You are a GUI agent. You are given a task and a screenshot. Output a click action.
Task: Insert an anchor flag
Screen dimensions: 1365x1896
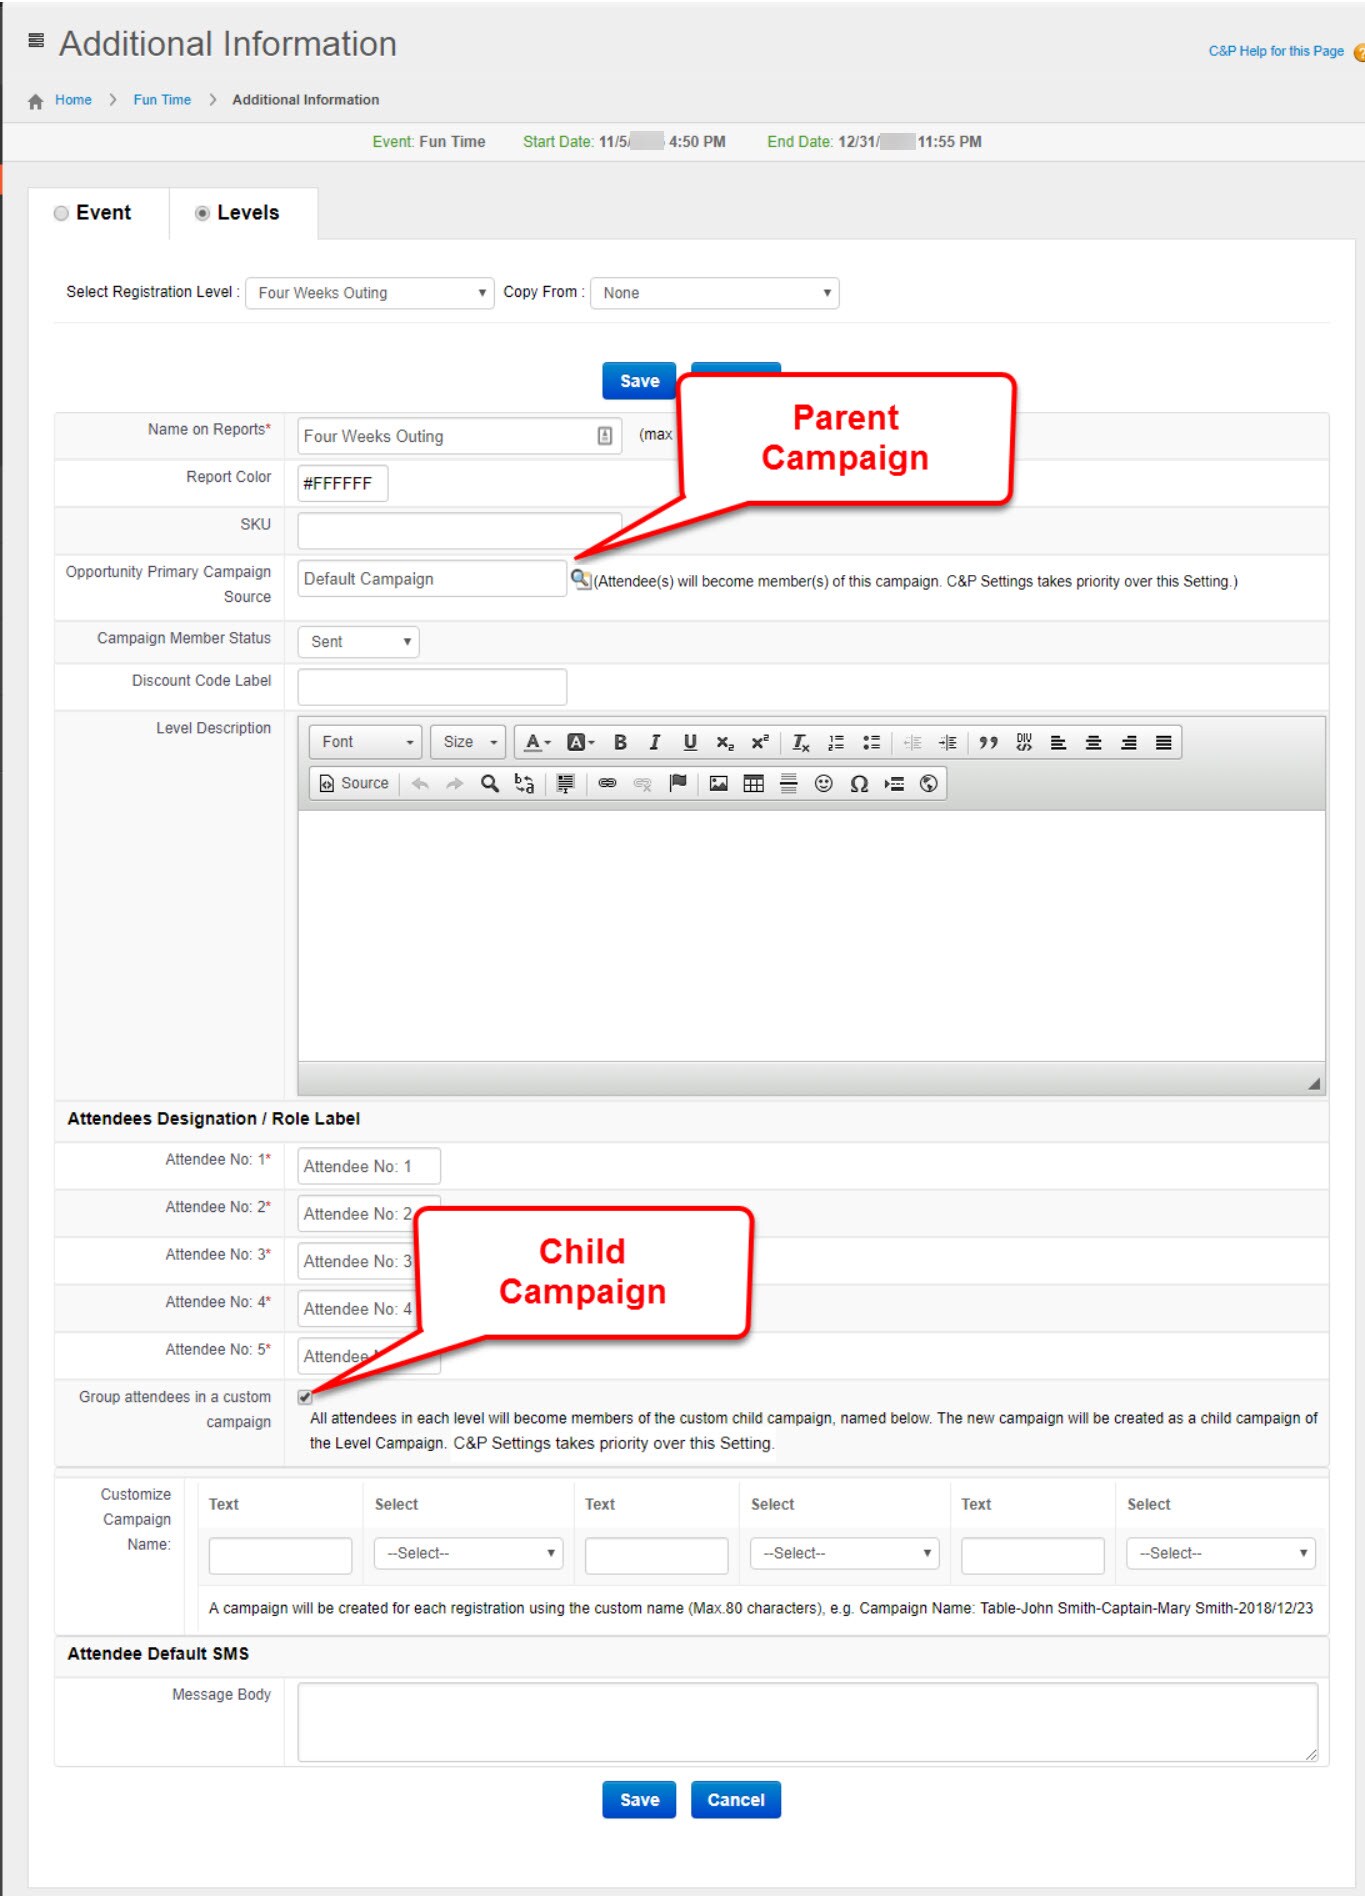click(678, 783)
